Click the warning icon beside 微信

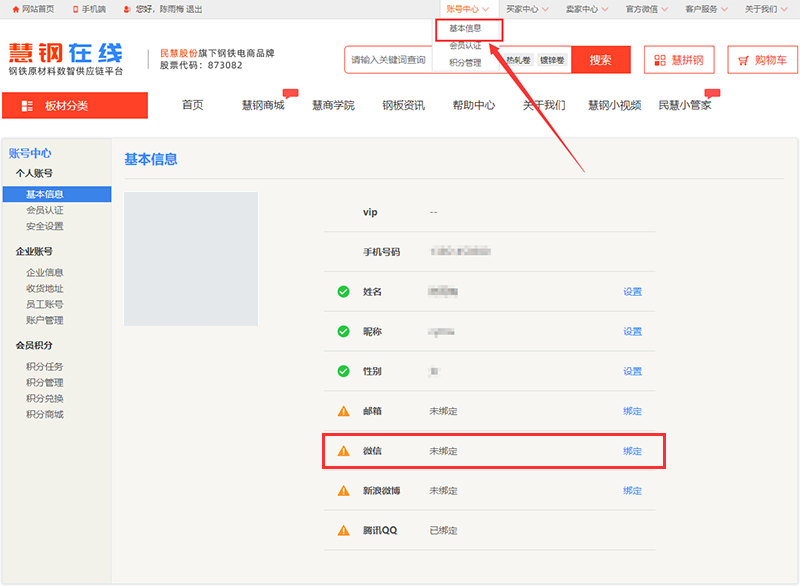pos(343,451)
